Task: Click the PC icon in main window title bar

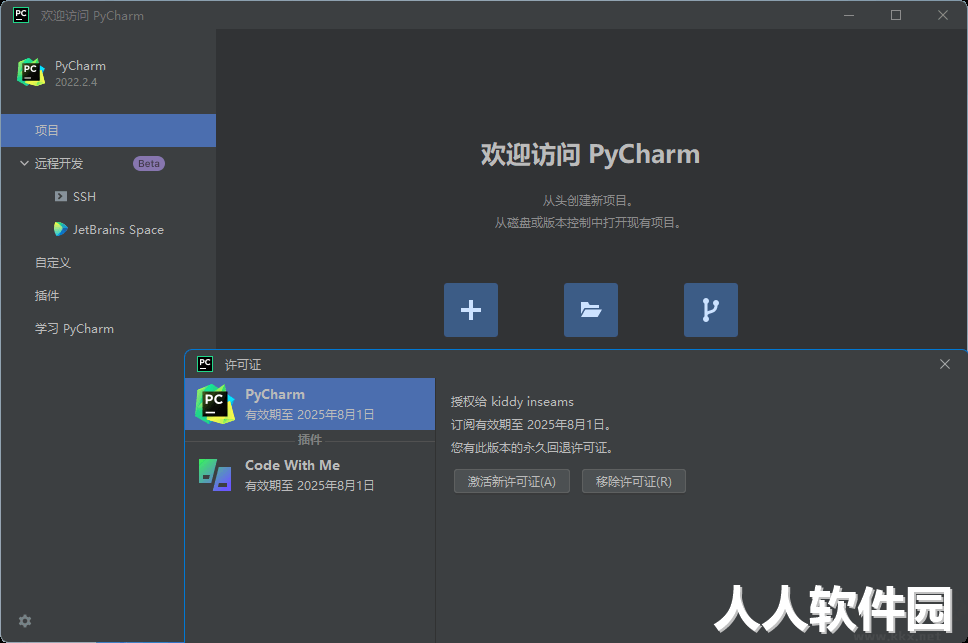Action: click(x=21, y=15)
